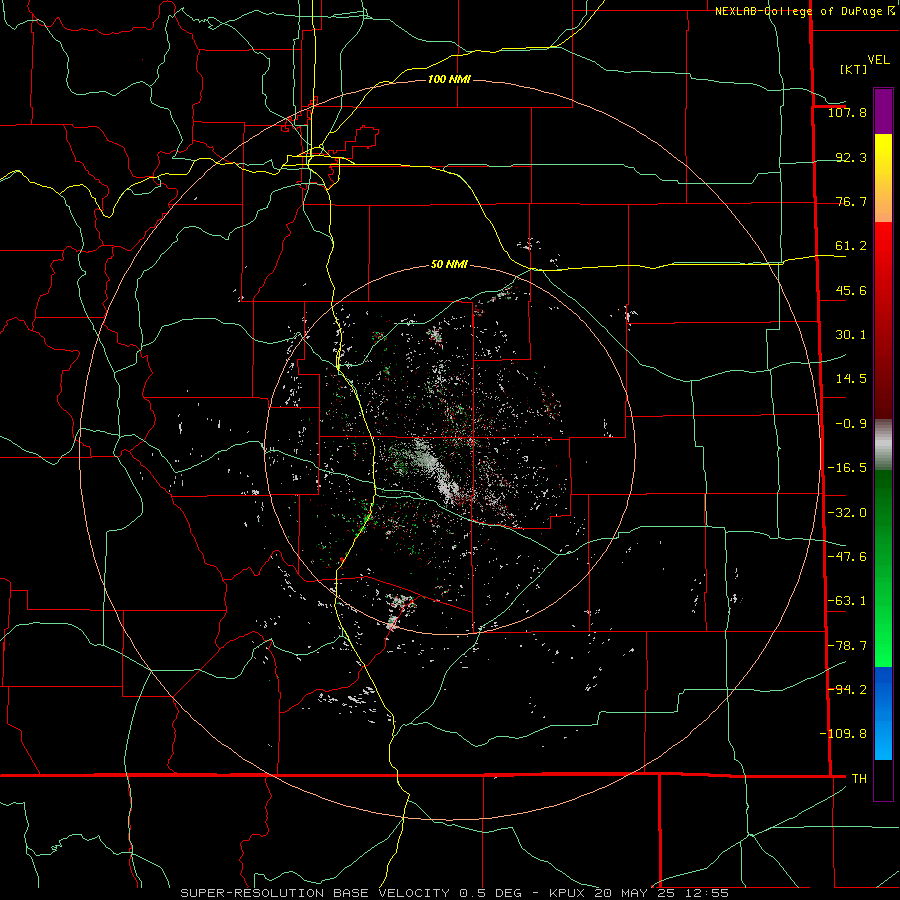Click the [KT] units label

(x=853, y=69)
